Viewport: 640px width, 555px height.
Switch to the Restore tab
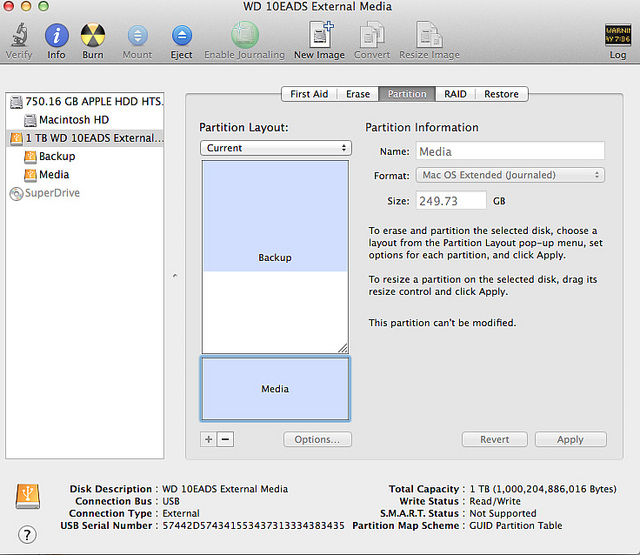501,94
